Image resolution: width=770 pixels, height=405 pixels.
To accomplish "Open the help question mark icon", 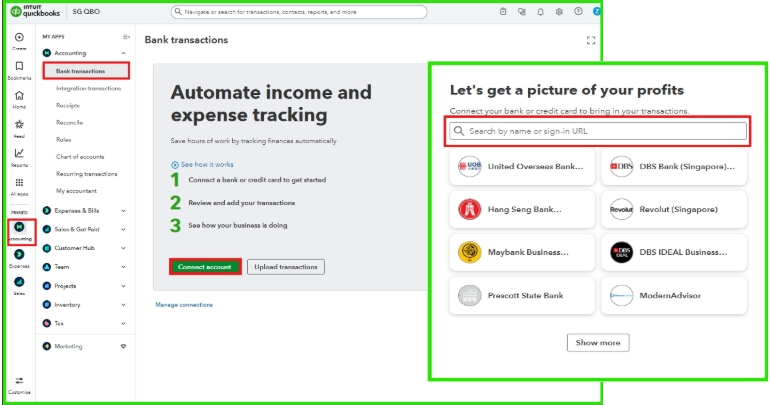I will click(x=578, y=11).
